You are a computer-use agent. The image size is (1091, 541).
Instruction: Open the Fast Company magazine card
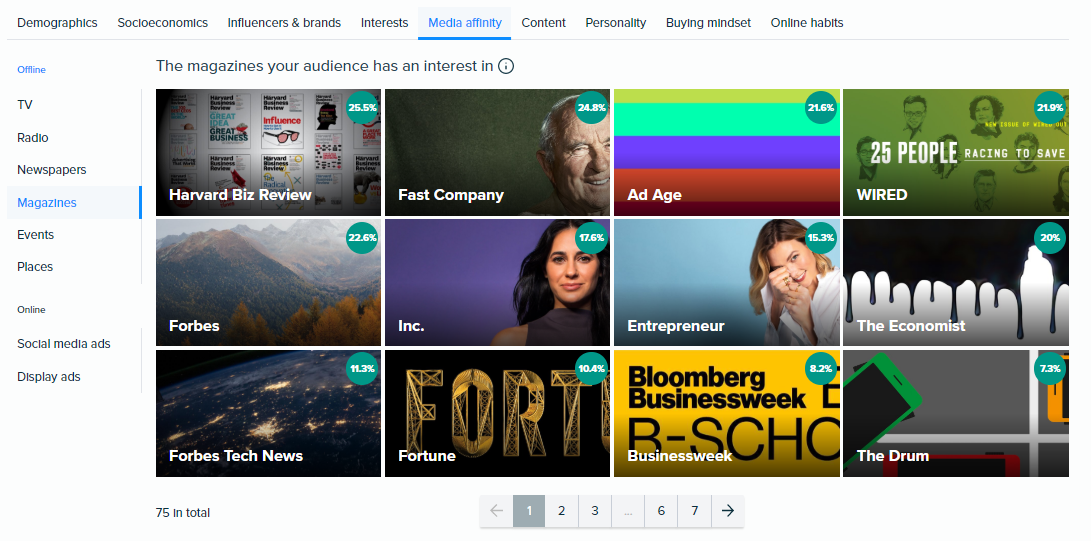tap(497, 152)
